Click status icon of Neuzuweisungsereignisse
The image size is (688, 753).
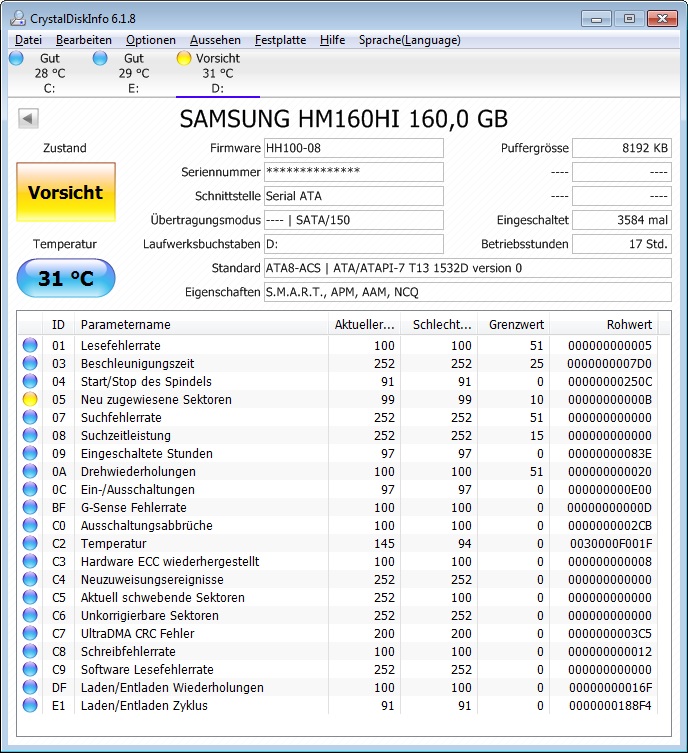pyautogui.click(x=30, y=580)
